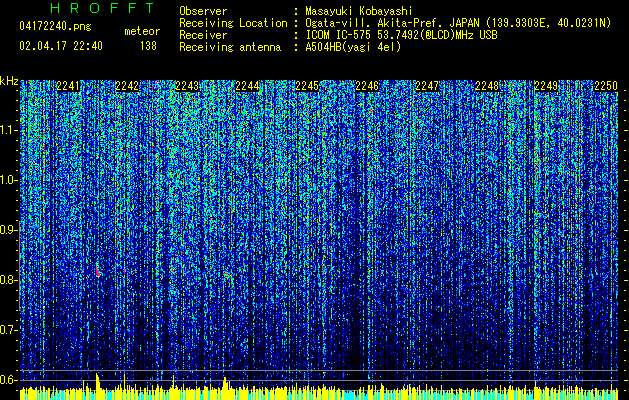Click the A504HB(yagi 4el) antenna text
629x400 pixels.
(353, 47)
